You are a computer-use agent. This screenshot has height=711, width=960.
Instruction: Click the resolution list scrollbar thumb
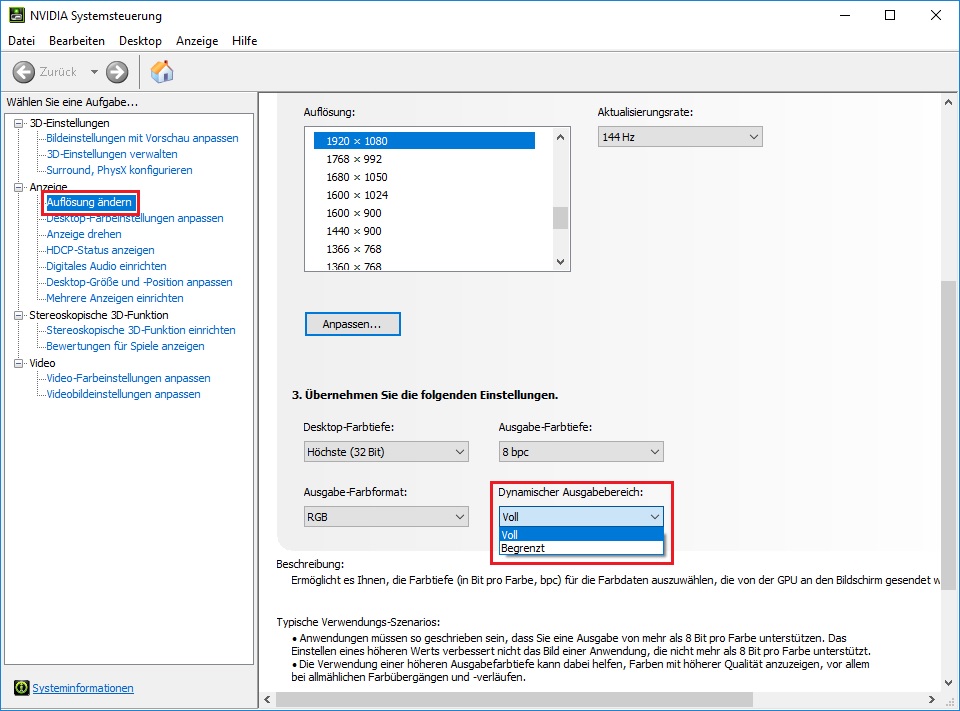coord(560,217)
